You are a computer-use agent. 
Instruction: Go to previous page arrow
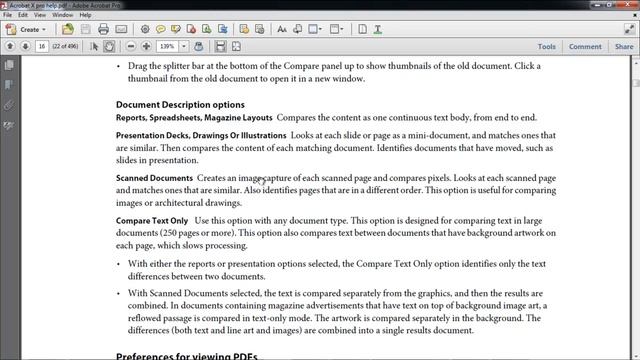(10, 46)
